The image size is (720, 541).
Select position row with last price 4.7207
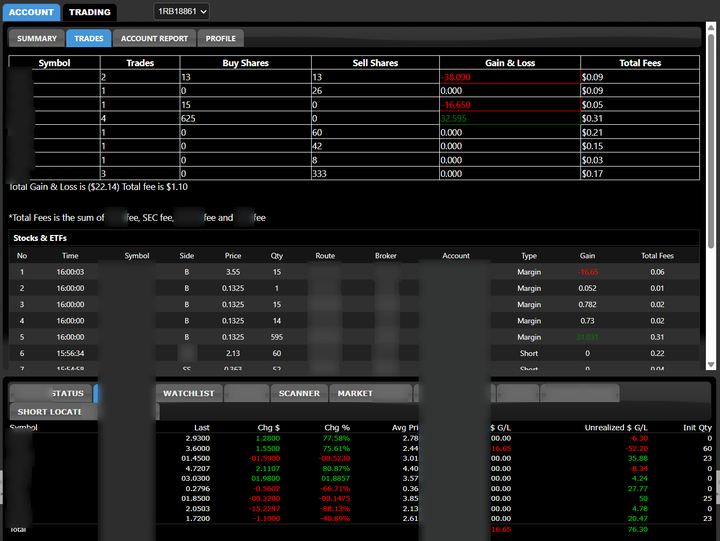pyautogui.click(x=360, y=468)
